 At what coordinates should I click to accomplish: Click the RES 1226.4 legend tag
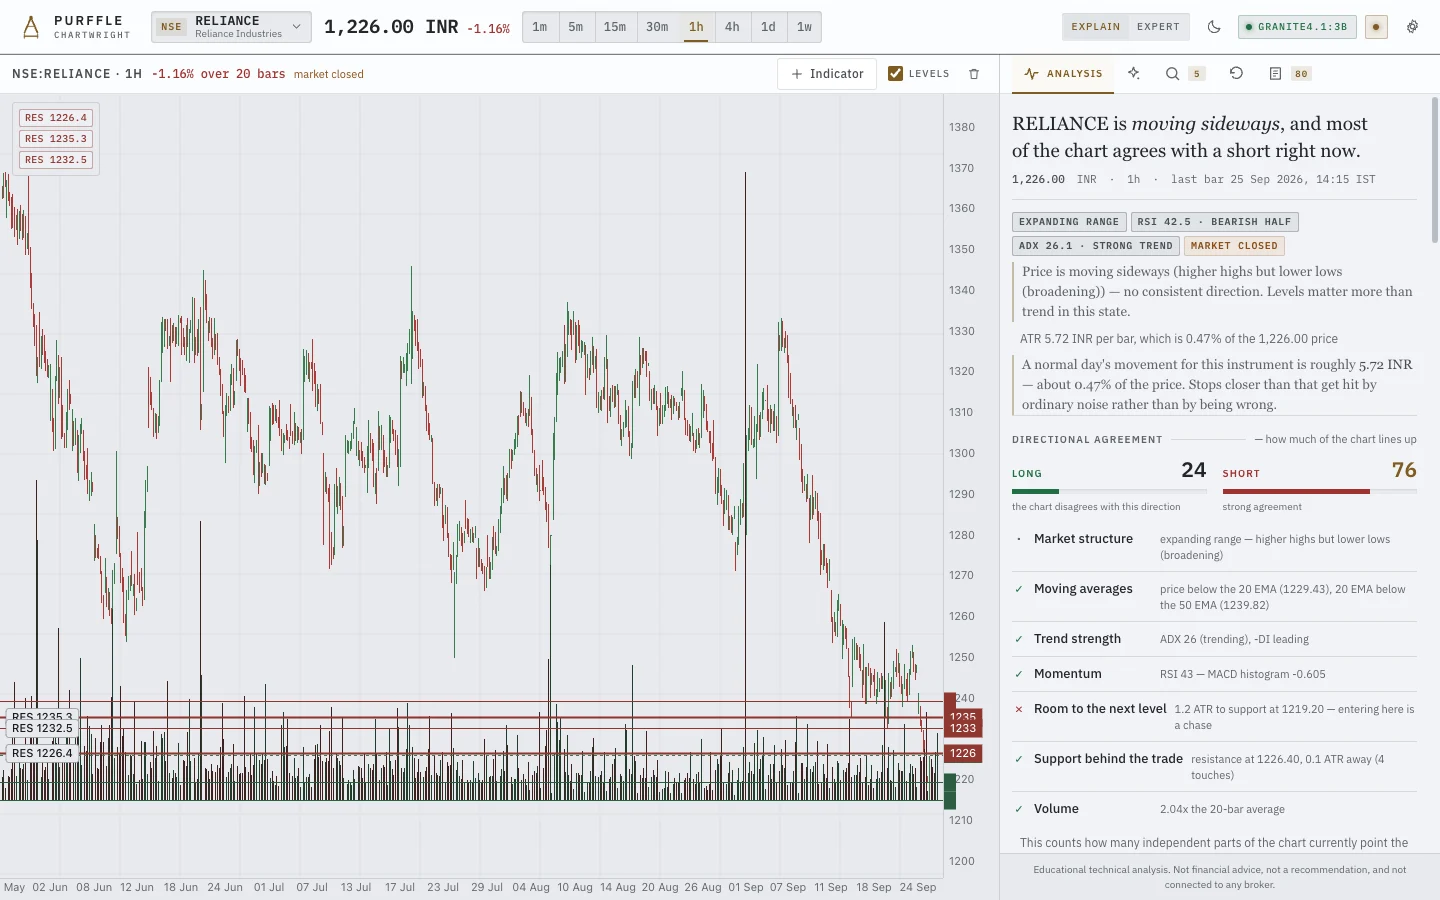pyautogui.click(x=56, y=118)
